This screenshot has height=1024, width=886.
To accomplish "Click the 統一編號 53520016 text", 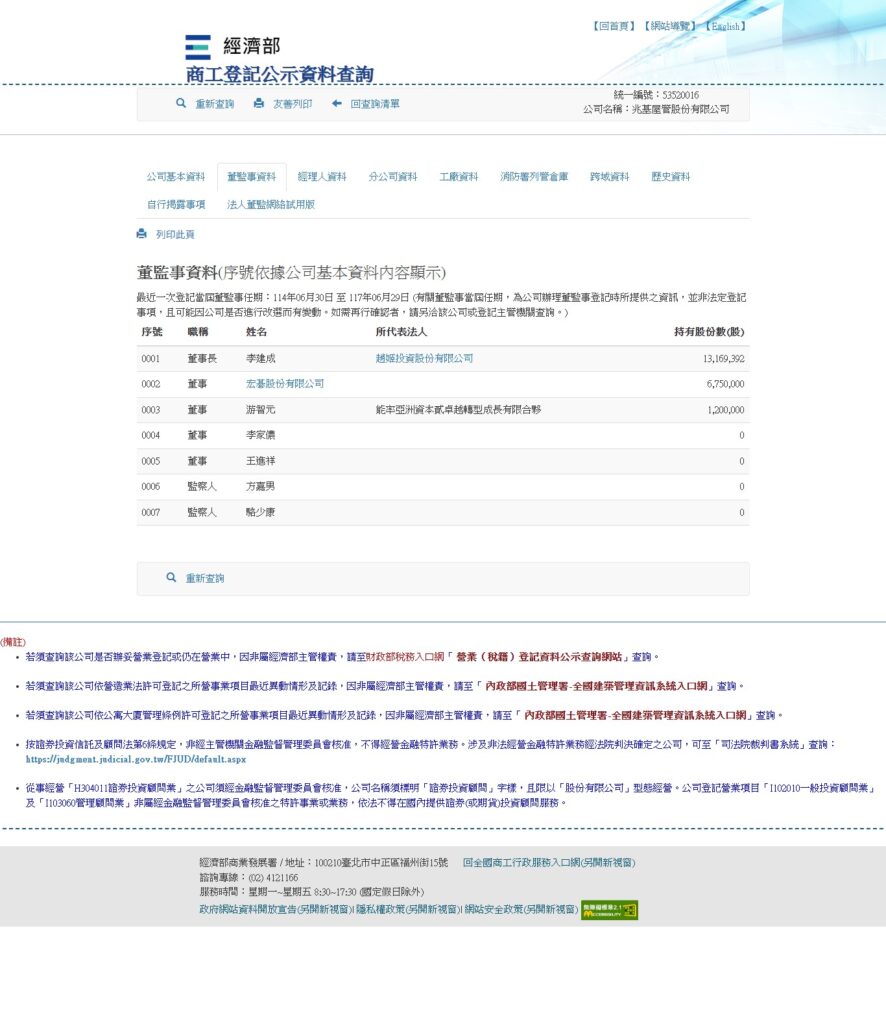I will [x=656, y=95].
